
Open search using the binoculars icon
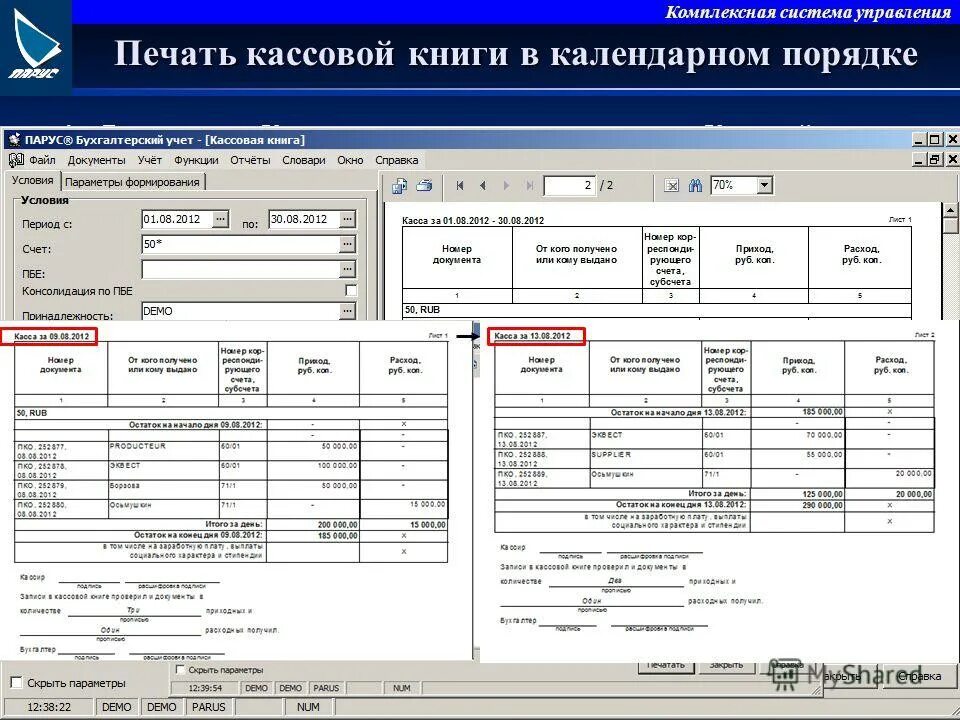point(696,185)
